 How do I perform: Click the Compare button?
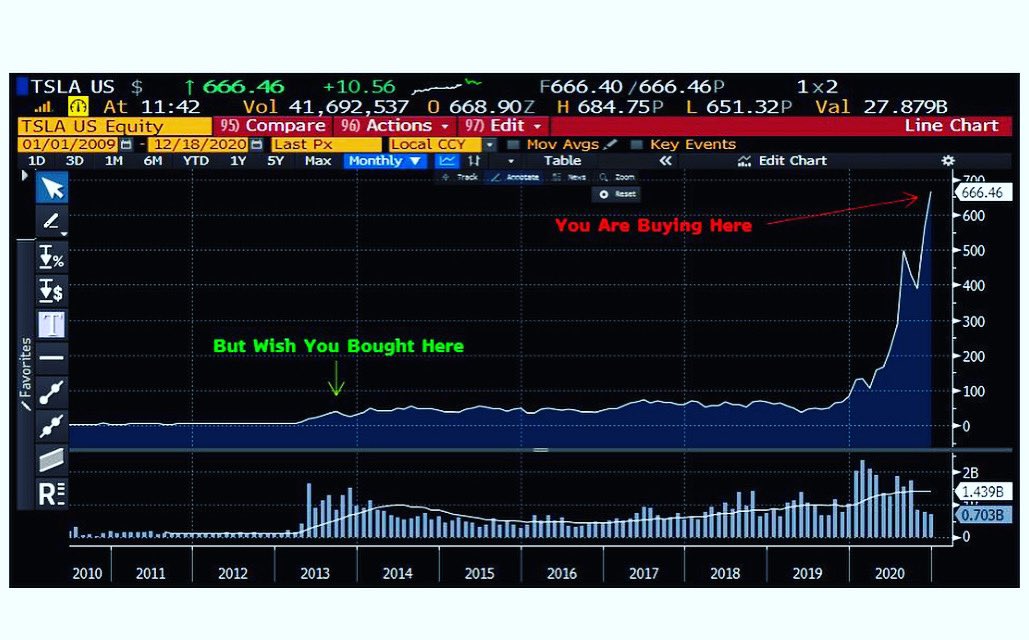(273, 125)
